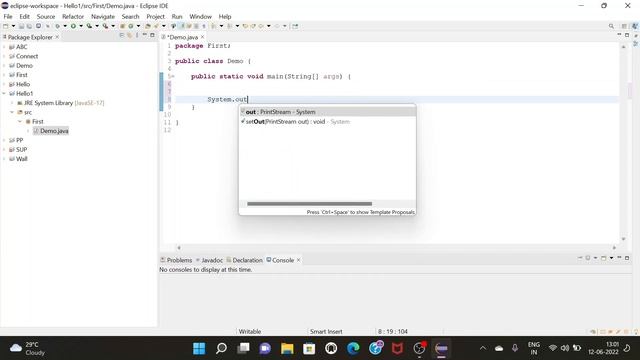Switch to the Problems tab
The height and width of the screenshot is (360, 640).
(176, 260)
